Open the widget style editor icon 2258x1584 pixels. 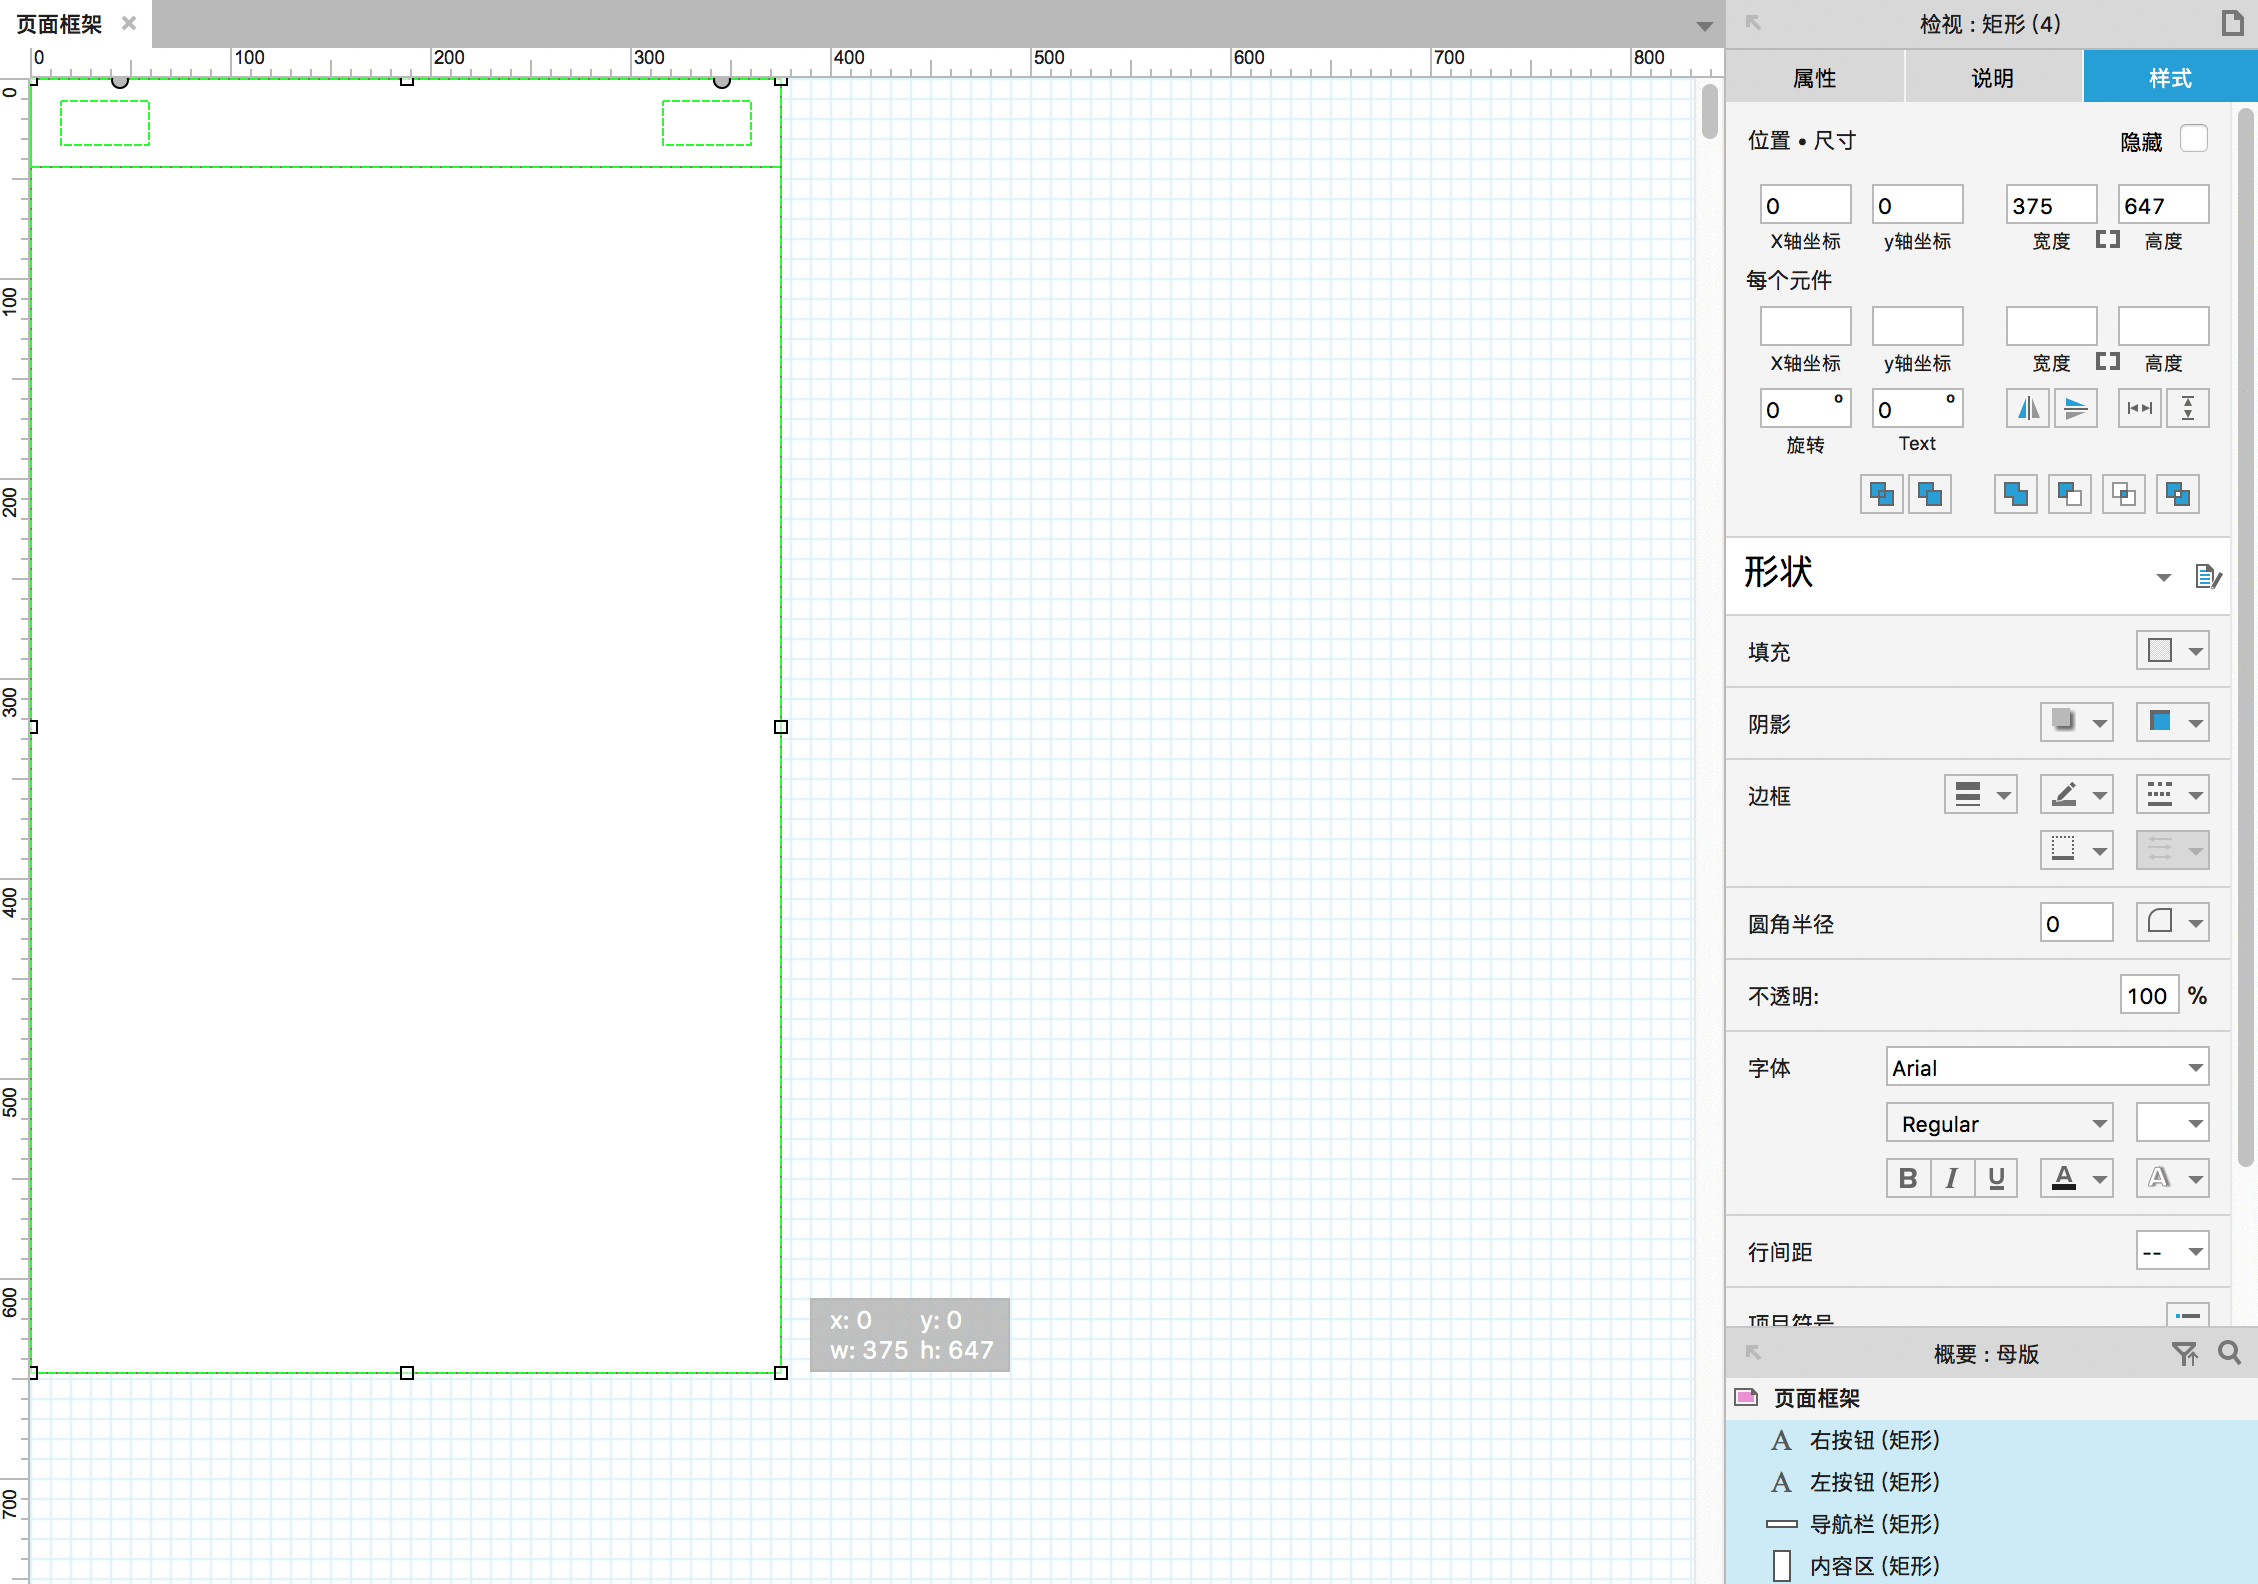[2208, 576]
